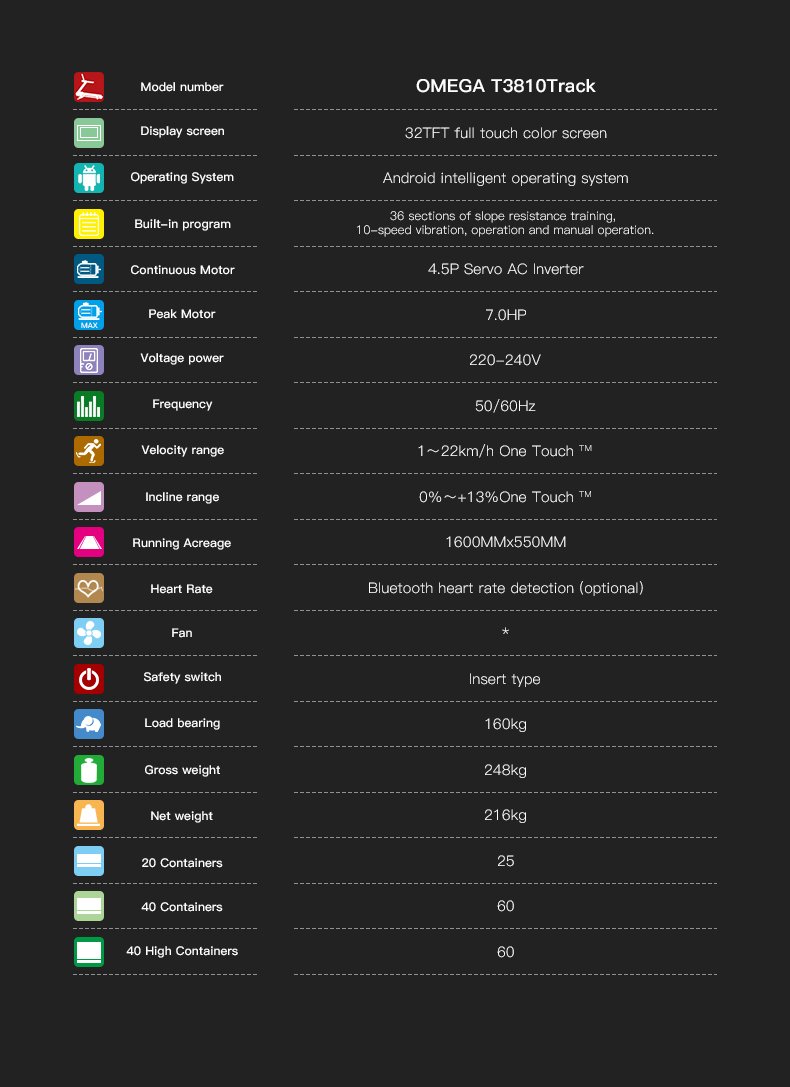Click the Incline range slope icon
The image size is (790, 1087).
click(x=89, y=497)
